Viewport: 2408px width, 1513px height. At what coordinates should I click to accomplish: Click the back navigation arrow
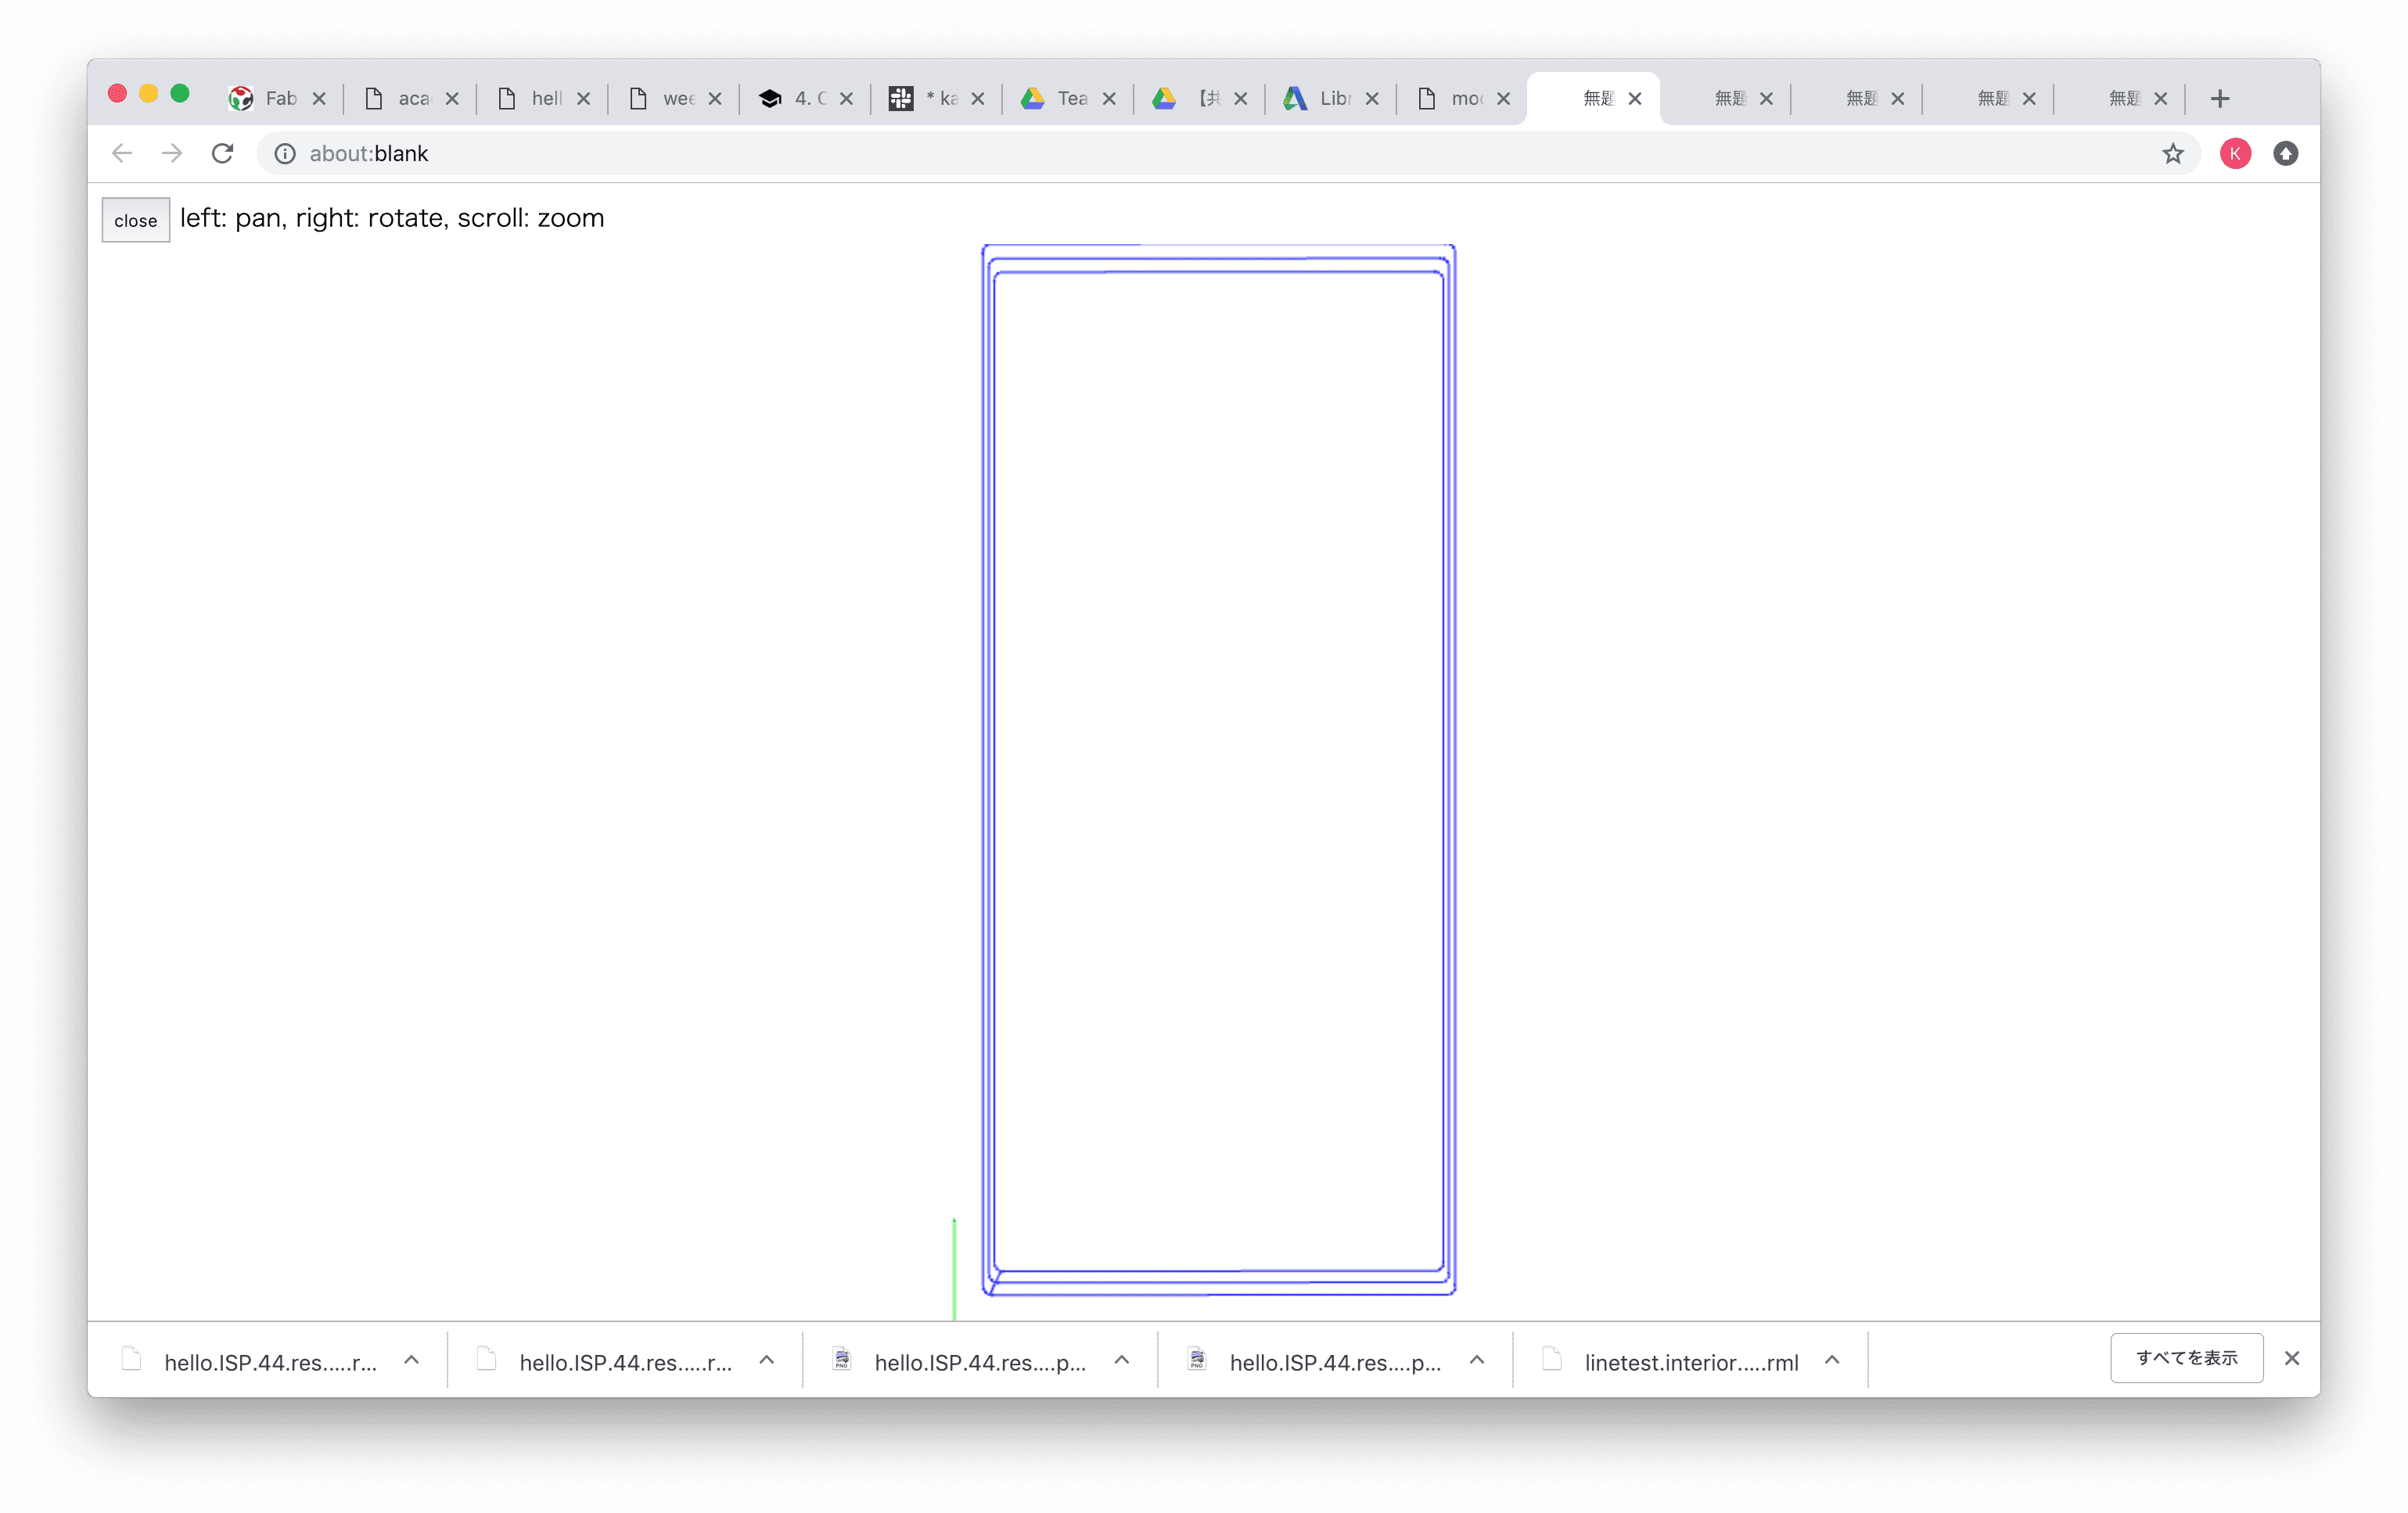coord(122,153)
